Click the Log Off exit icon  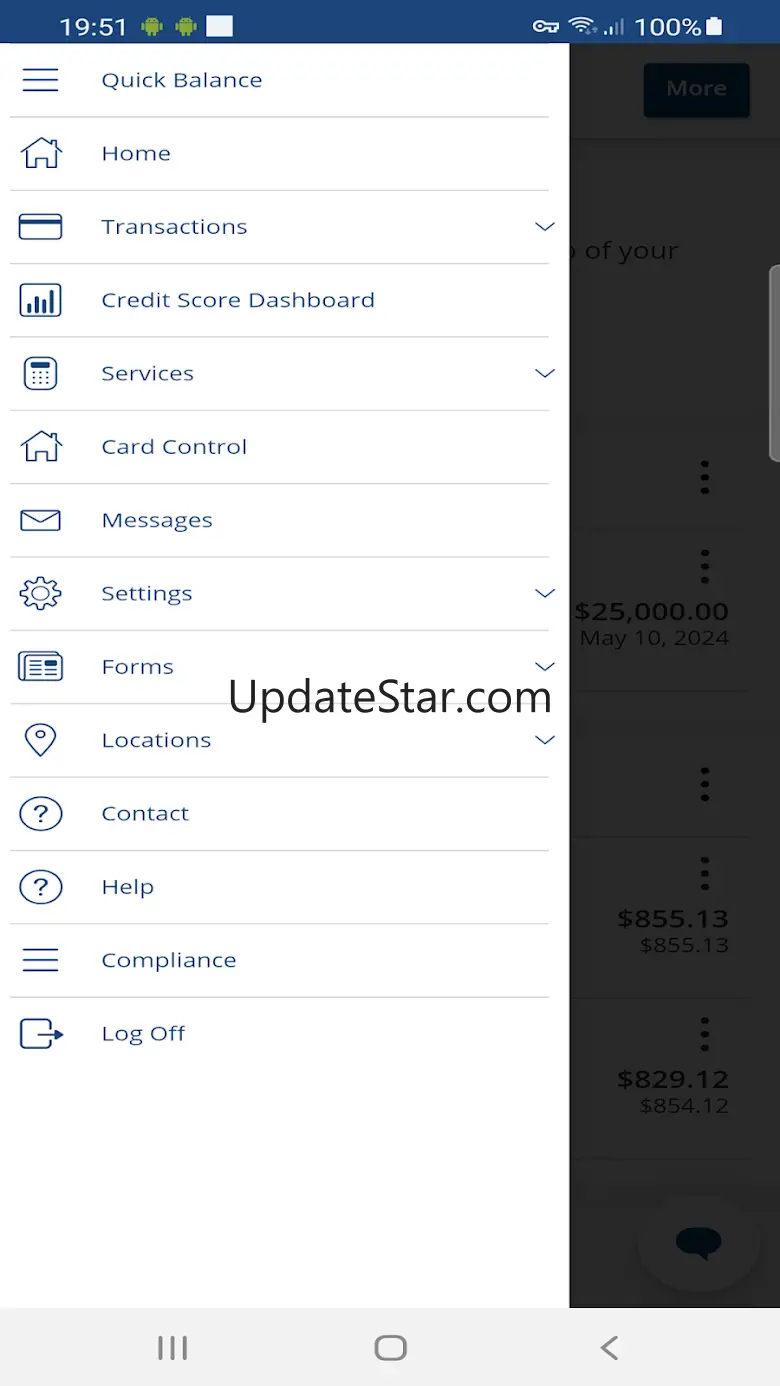pos(41,1033)
